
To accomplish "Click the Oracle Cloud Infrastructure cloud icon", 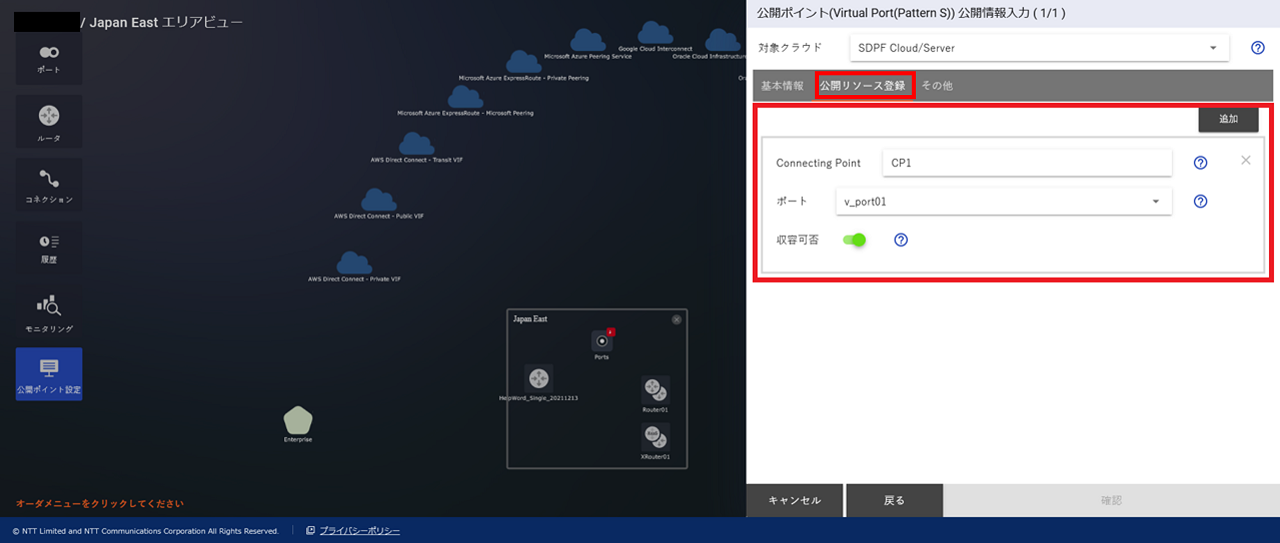I will (722, 40).
